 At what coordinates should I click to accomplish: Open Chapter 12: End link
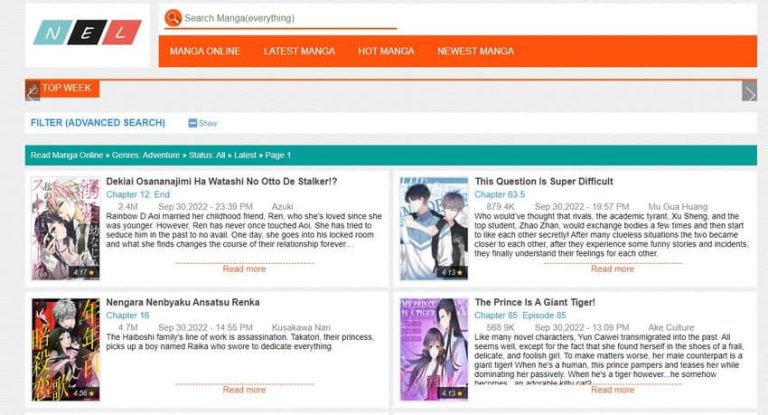pyautogui.click(x=138, y=195)
